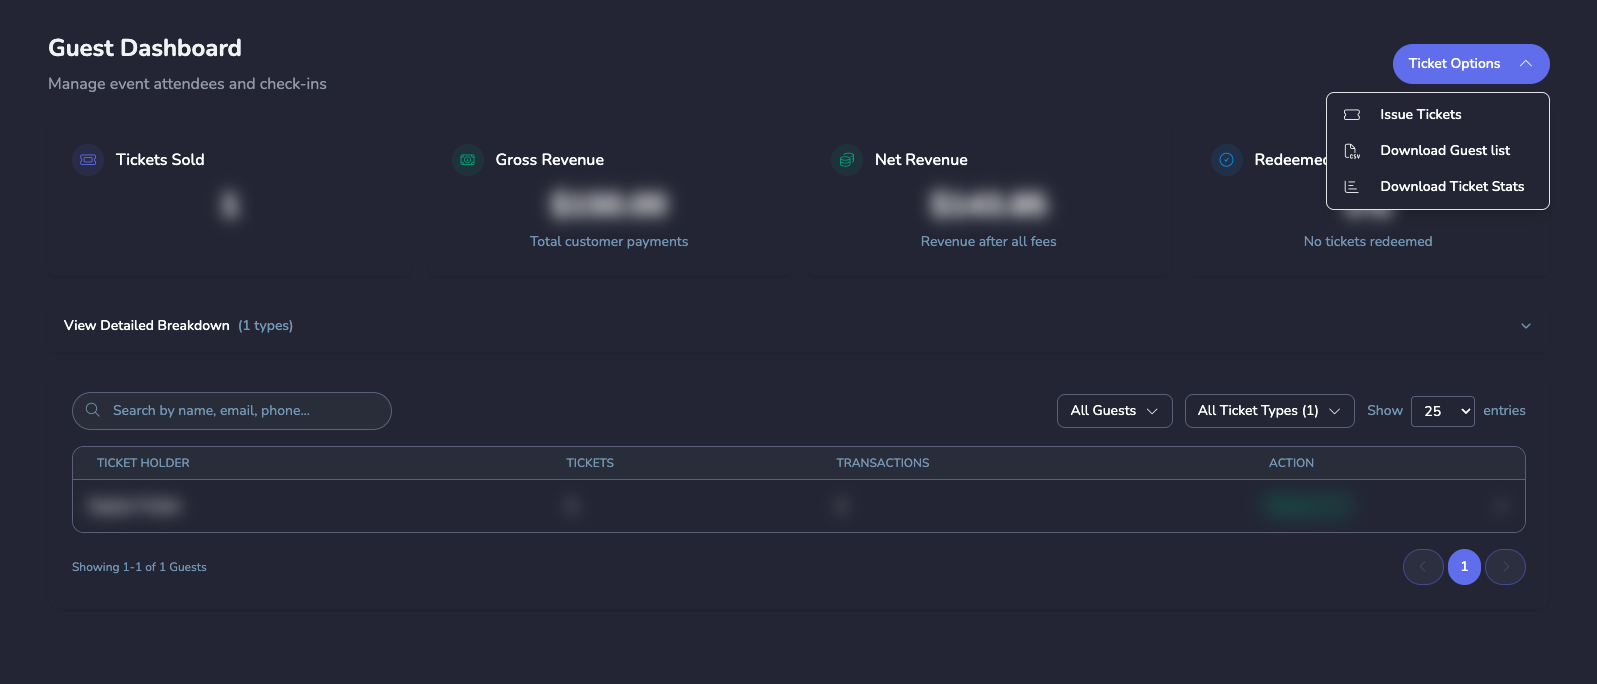
Task: Click the Tickets Sold label
Action: [160, 160]
